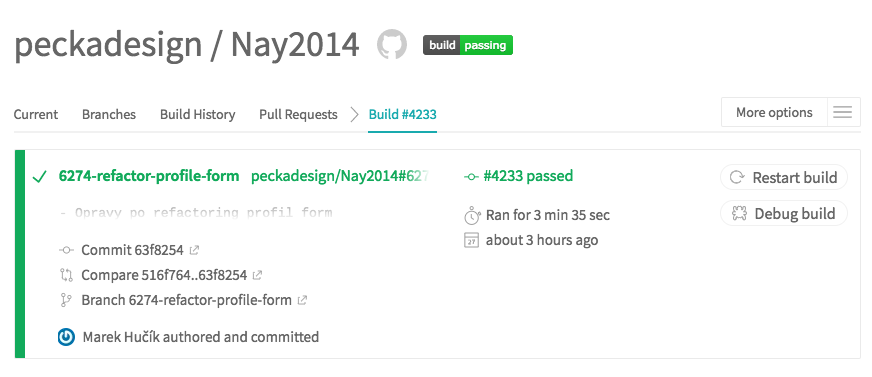The height and width of the screenshot is (377, 872).
Task: Click the Restart build button
Action: pos(784,178)
